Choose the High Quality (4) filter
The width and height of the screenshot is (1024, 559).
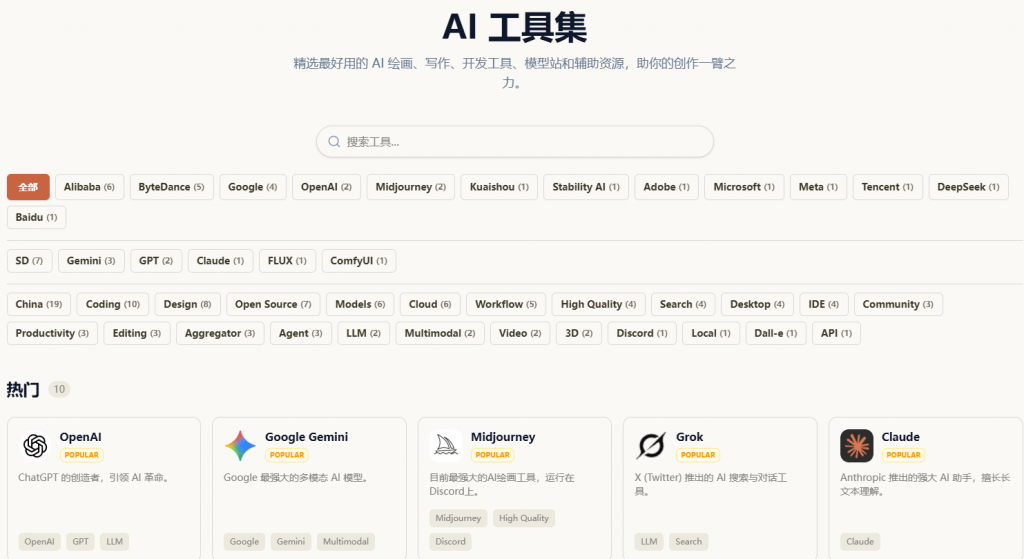tap(598, 304)
